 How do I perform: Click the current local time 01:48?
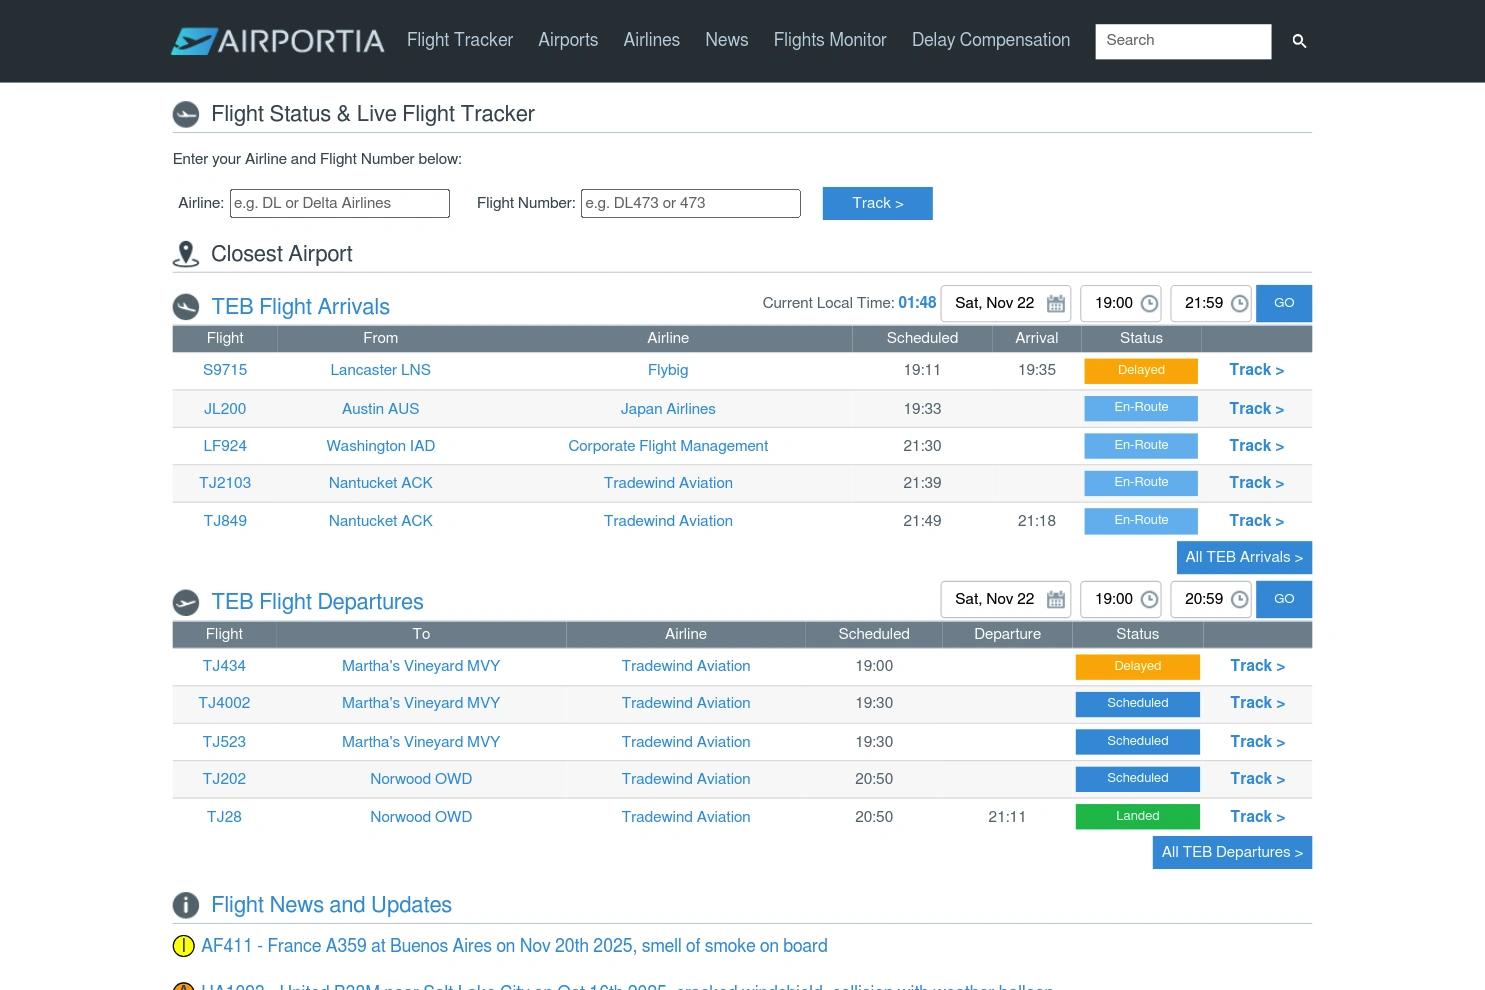pos(917,303)
